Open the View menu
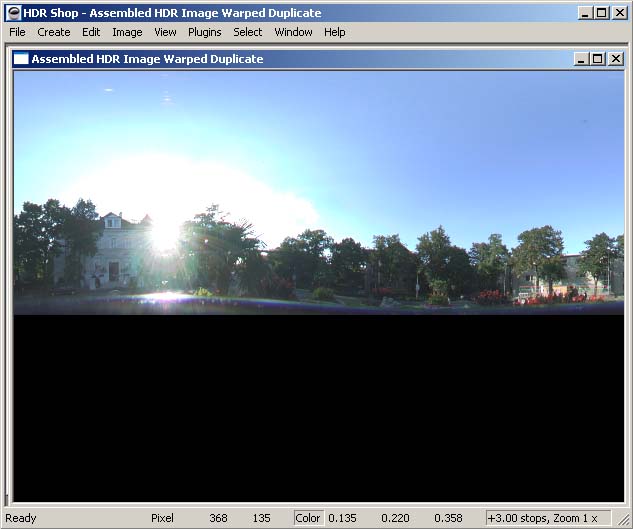The height and width of the screenshot is (529, 633). coord(165,32)
